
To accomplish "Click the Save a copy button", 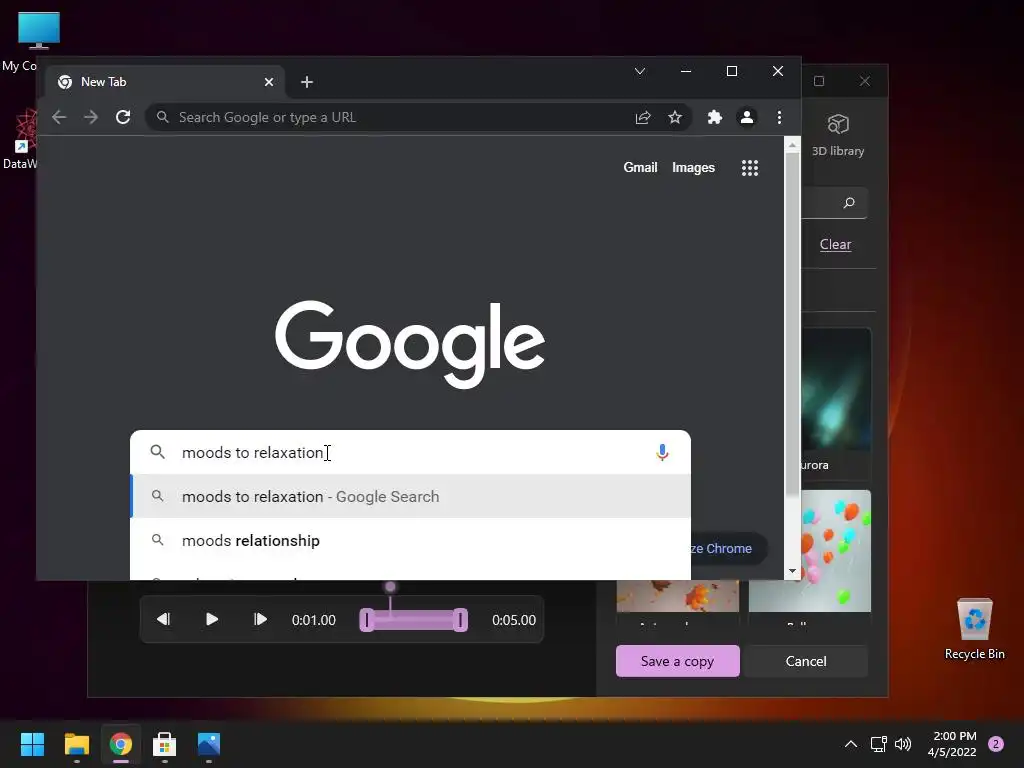I will click(x=677, y=661).
